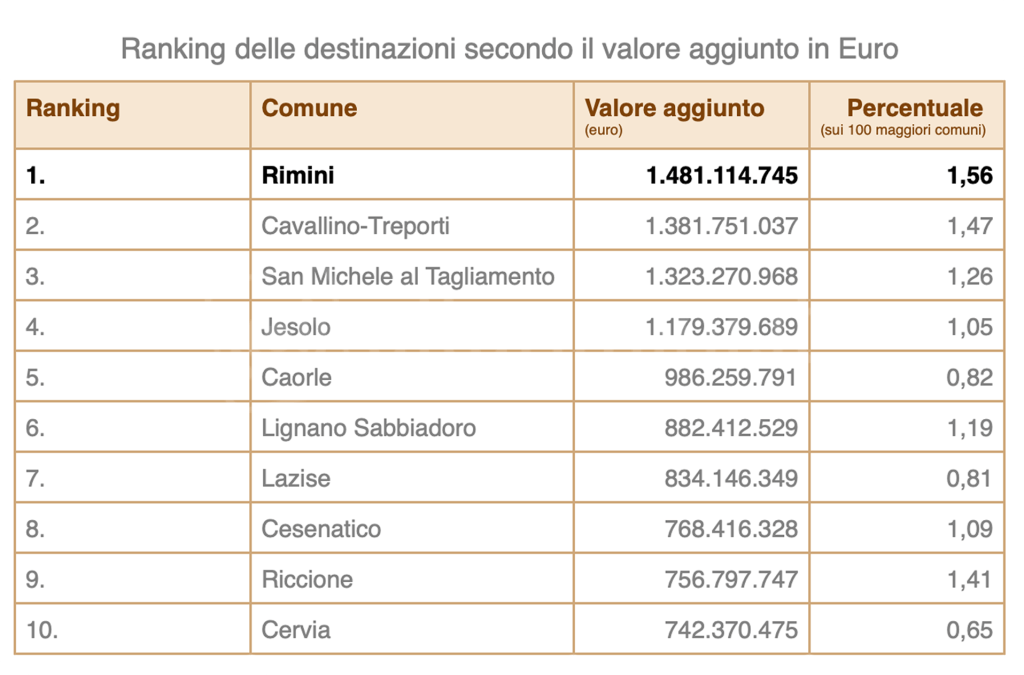Select the Cervia cell

point(296,630)
